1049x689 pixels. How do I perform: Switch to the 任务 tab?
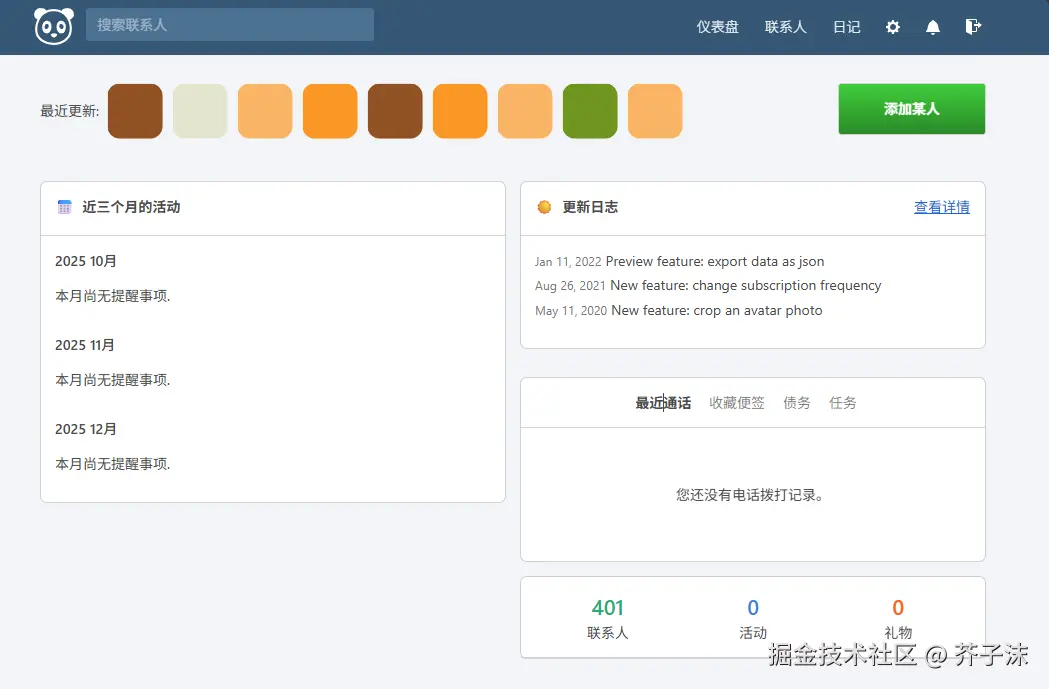click(x=842, y=403)
